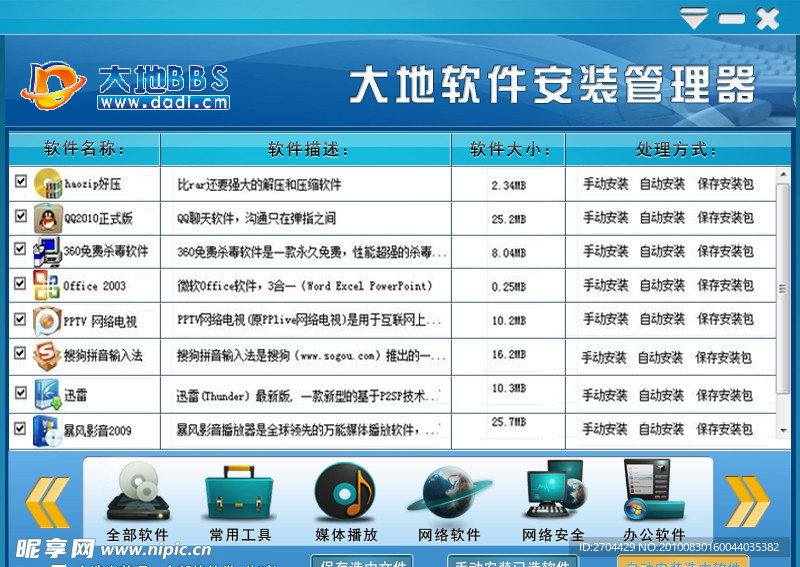
Task: Click the haozip好压 software icon
Action: click(x=47, y=184)
